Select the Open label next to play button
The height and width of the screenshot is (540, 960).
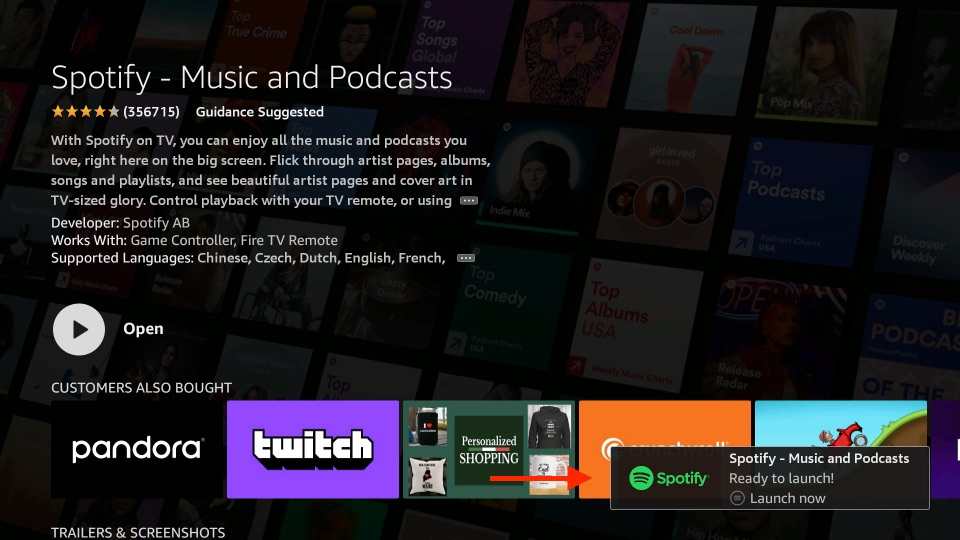143,329
